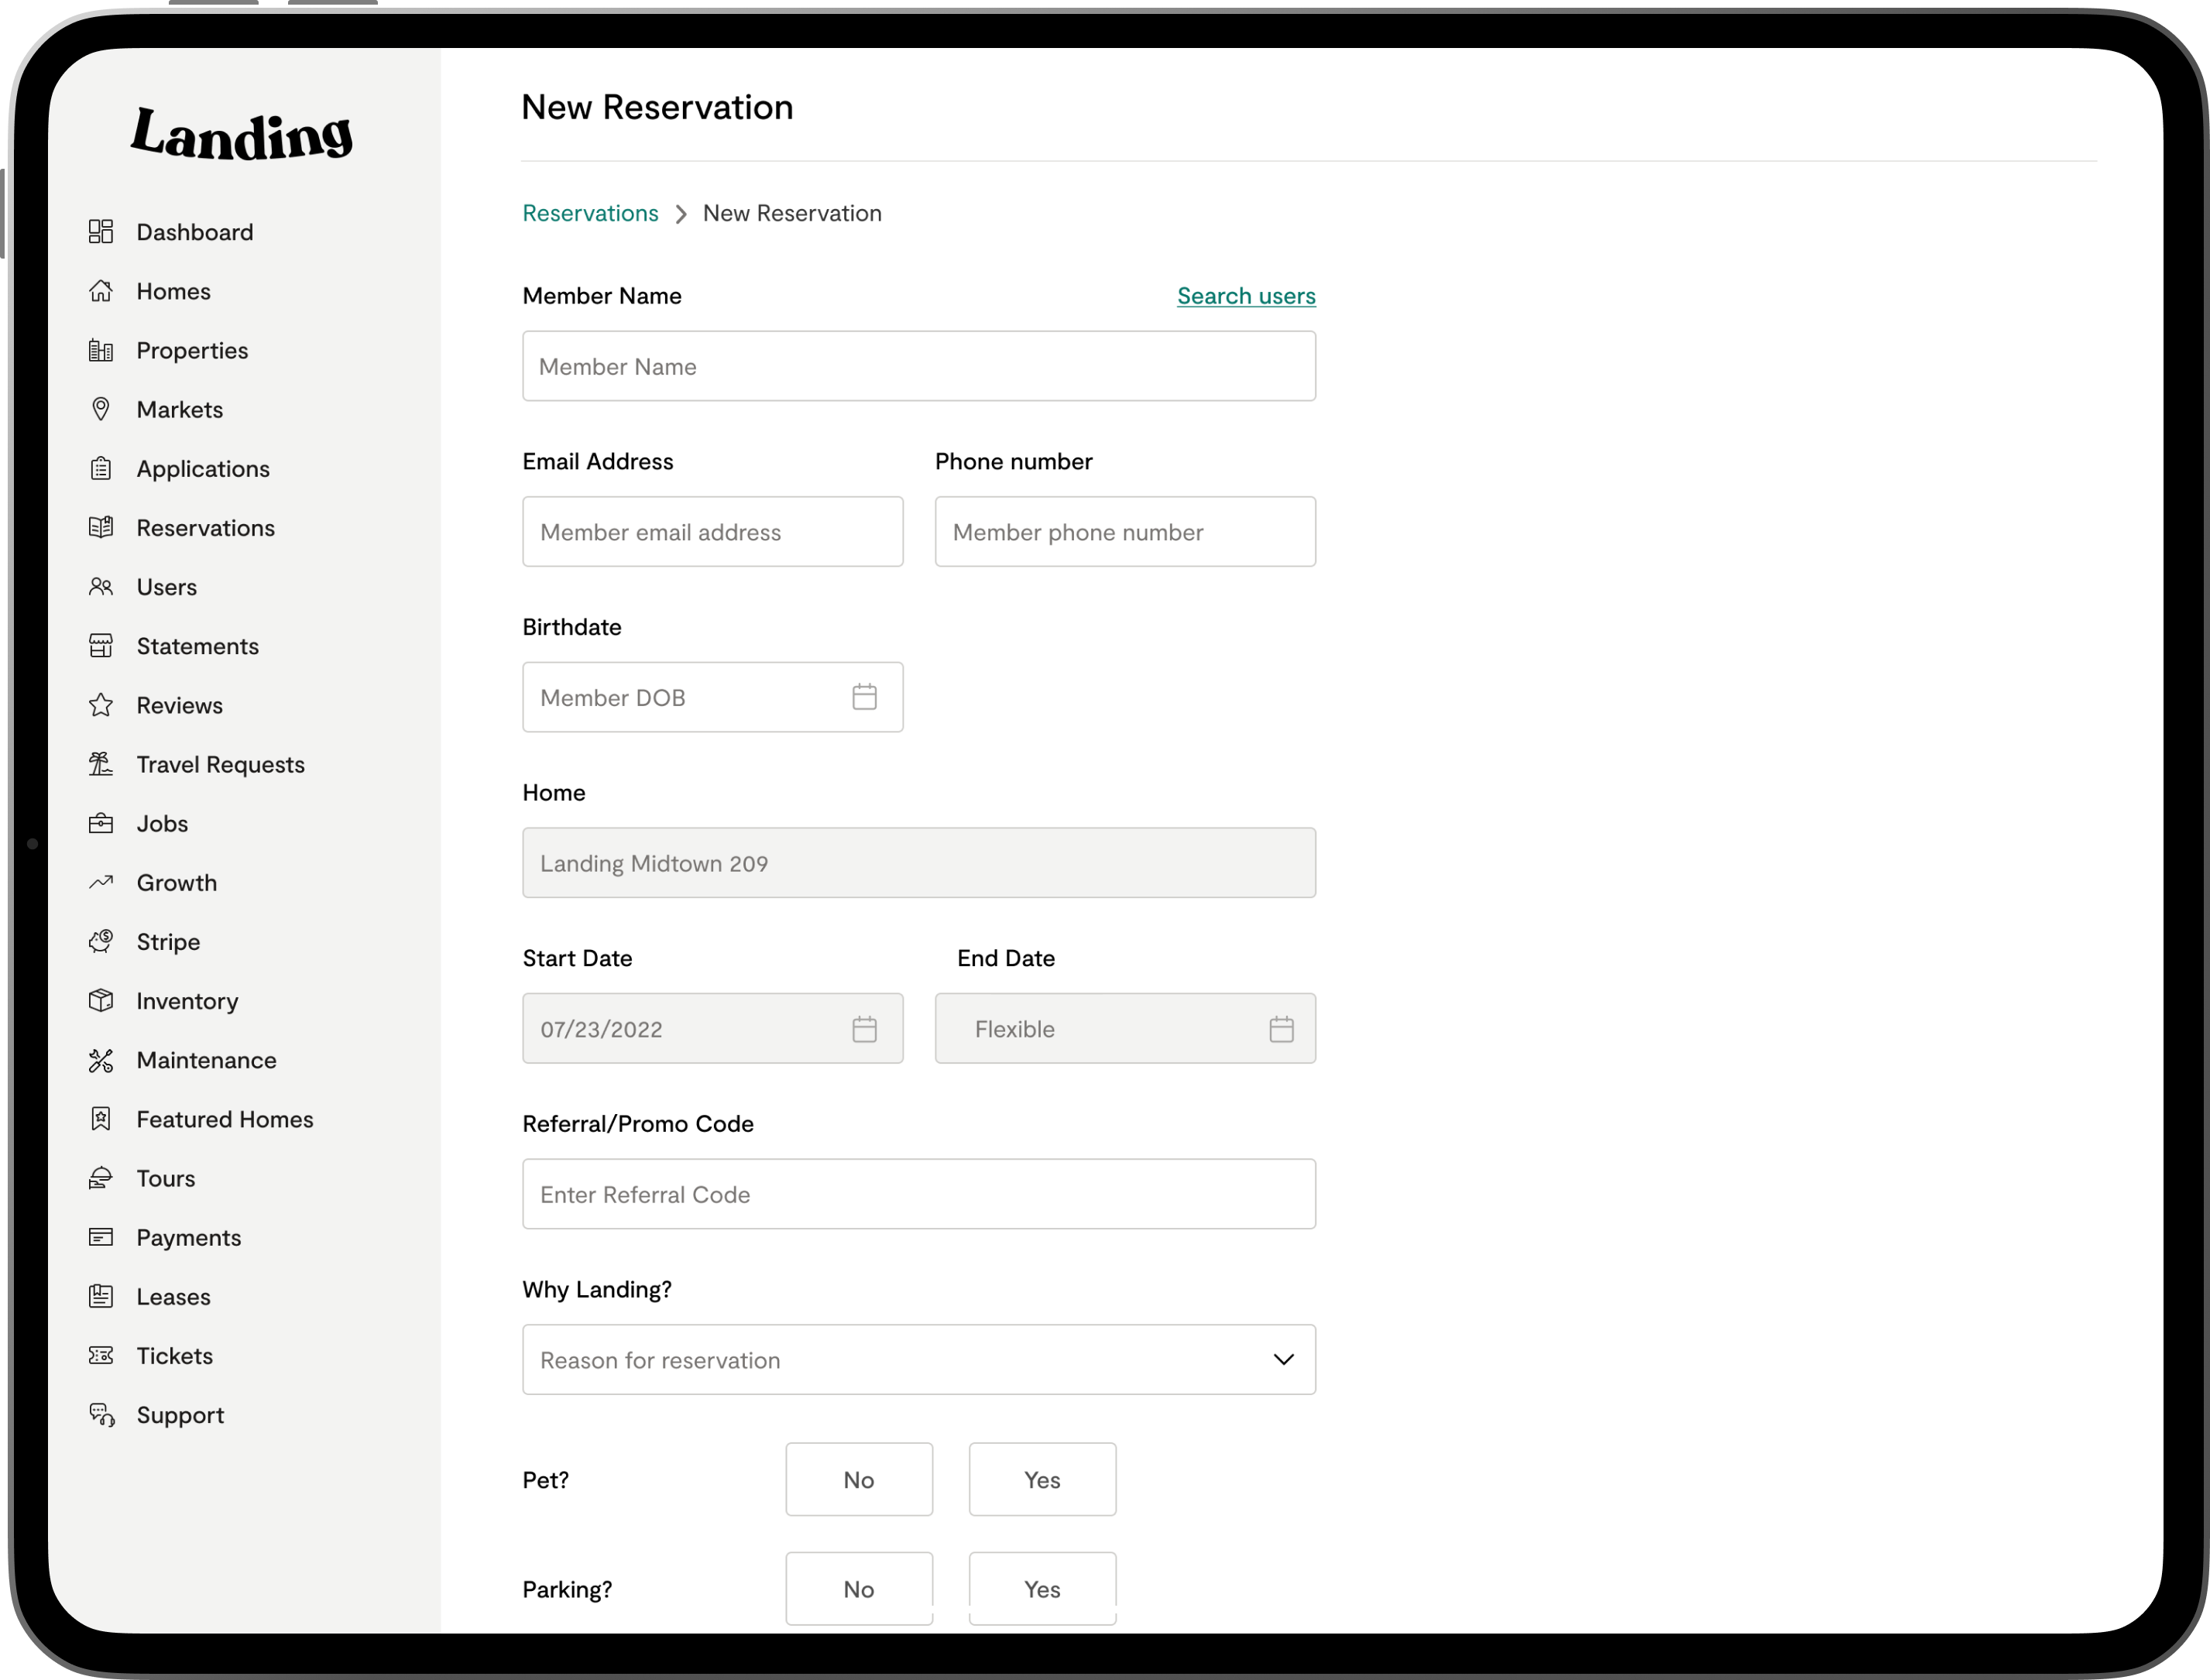
Task: Select No for Pet question
Action: coord(858,1479)
